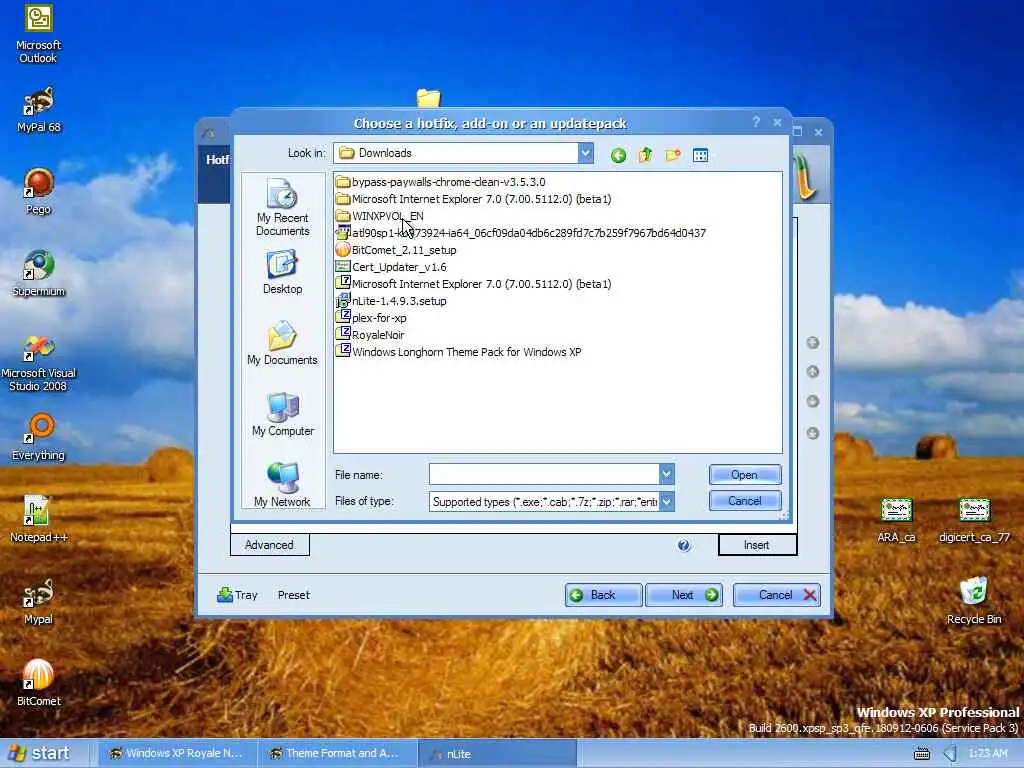1024x768 pixels.
Task: Jump to My Documents place
Action: [x=282, y=344]
